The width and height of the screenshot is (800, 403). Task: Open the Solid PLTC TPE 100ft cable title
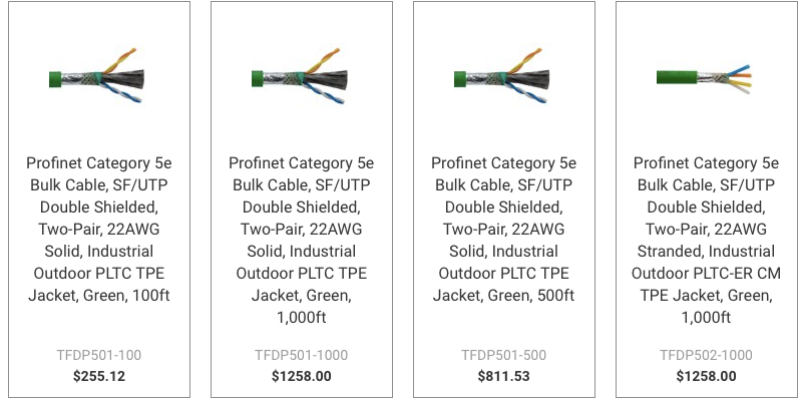(x=98, y=229)
